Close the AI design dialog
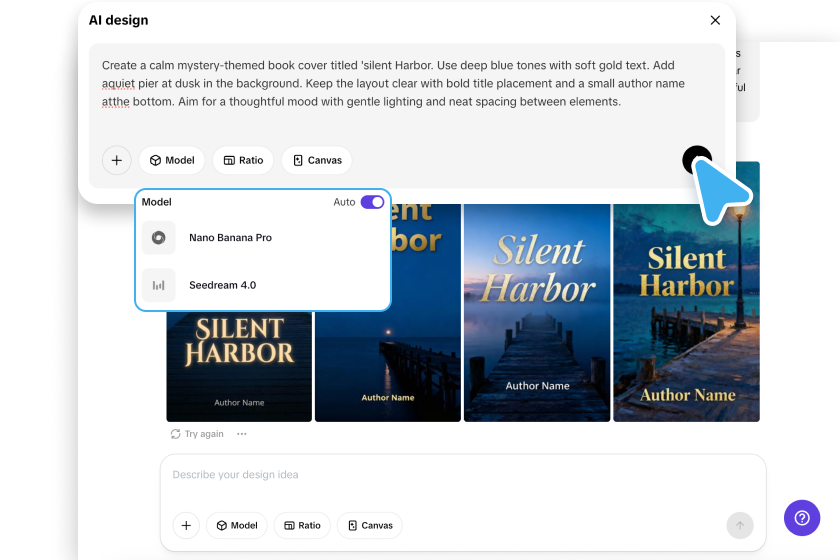840x560 pixels. pos(715,20)
